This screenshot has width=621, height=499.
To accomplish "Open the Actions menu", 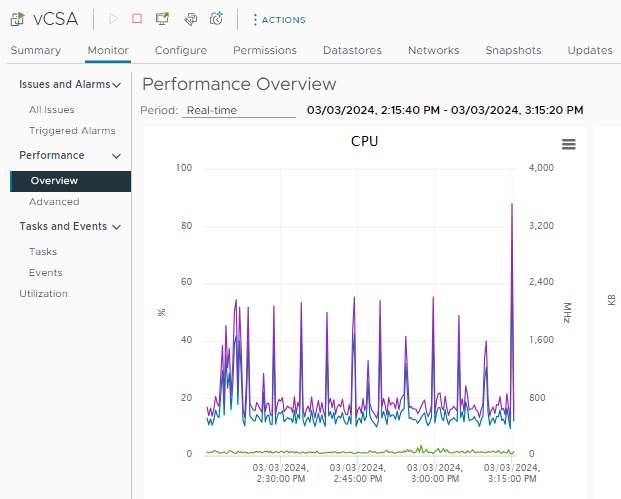I will (x=279, y=20).
